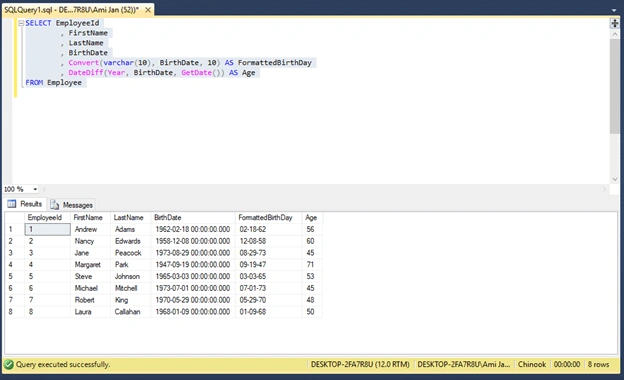This screenshot has width=624, height=380.
Task: Switch to the Messages tab
Action: point(72,205)
